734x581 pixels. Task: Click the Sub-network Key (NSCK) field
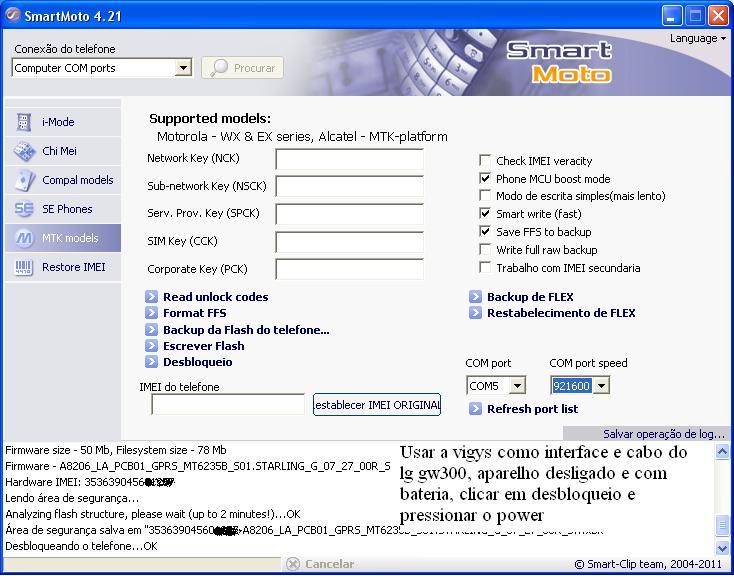350,186
